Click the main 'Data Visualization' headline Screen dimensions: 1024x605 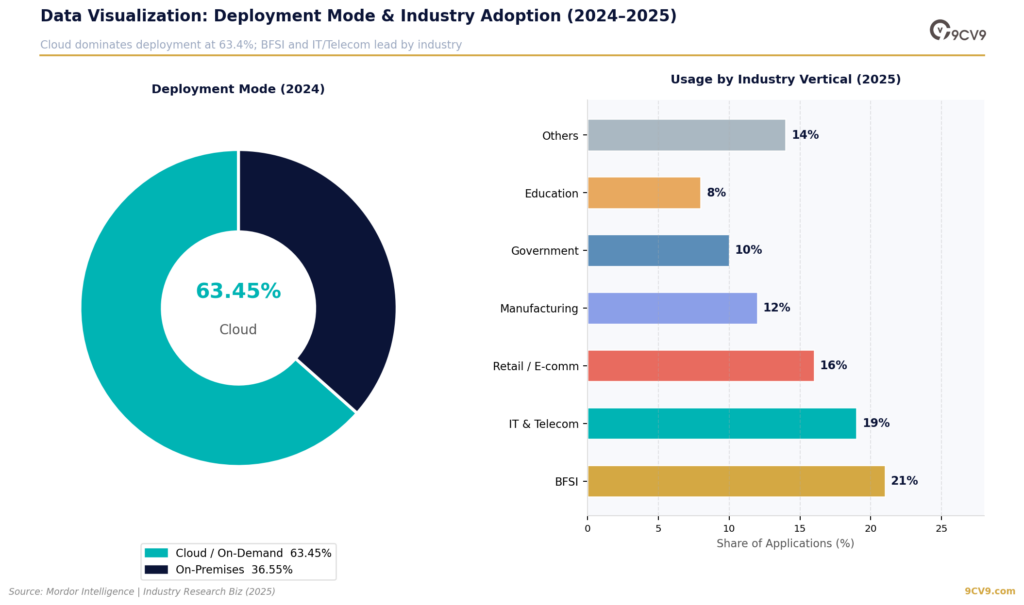pos(359,16)
